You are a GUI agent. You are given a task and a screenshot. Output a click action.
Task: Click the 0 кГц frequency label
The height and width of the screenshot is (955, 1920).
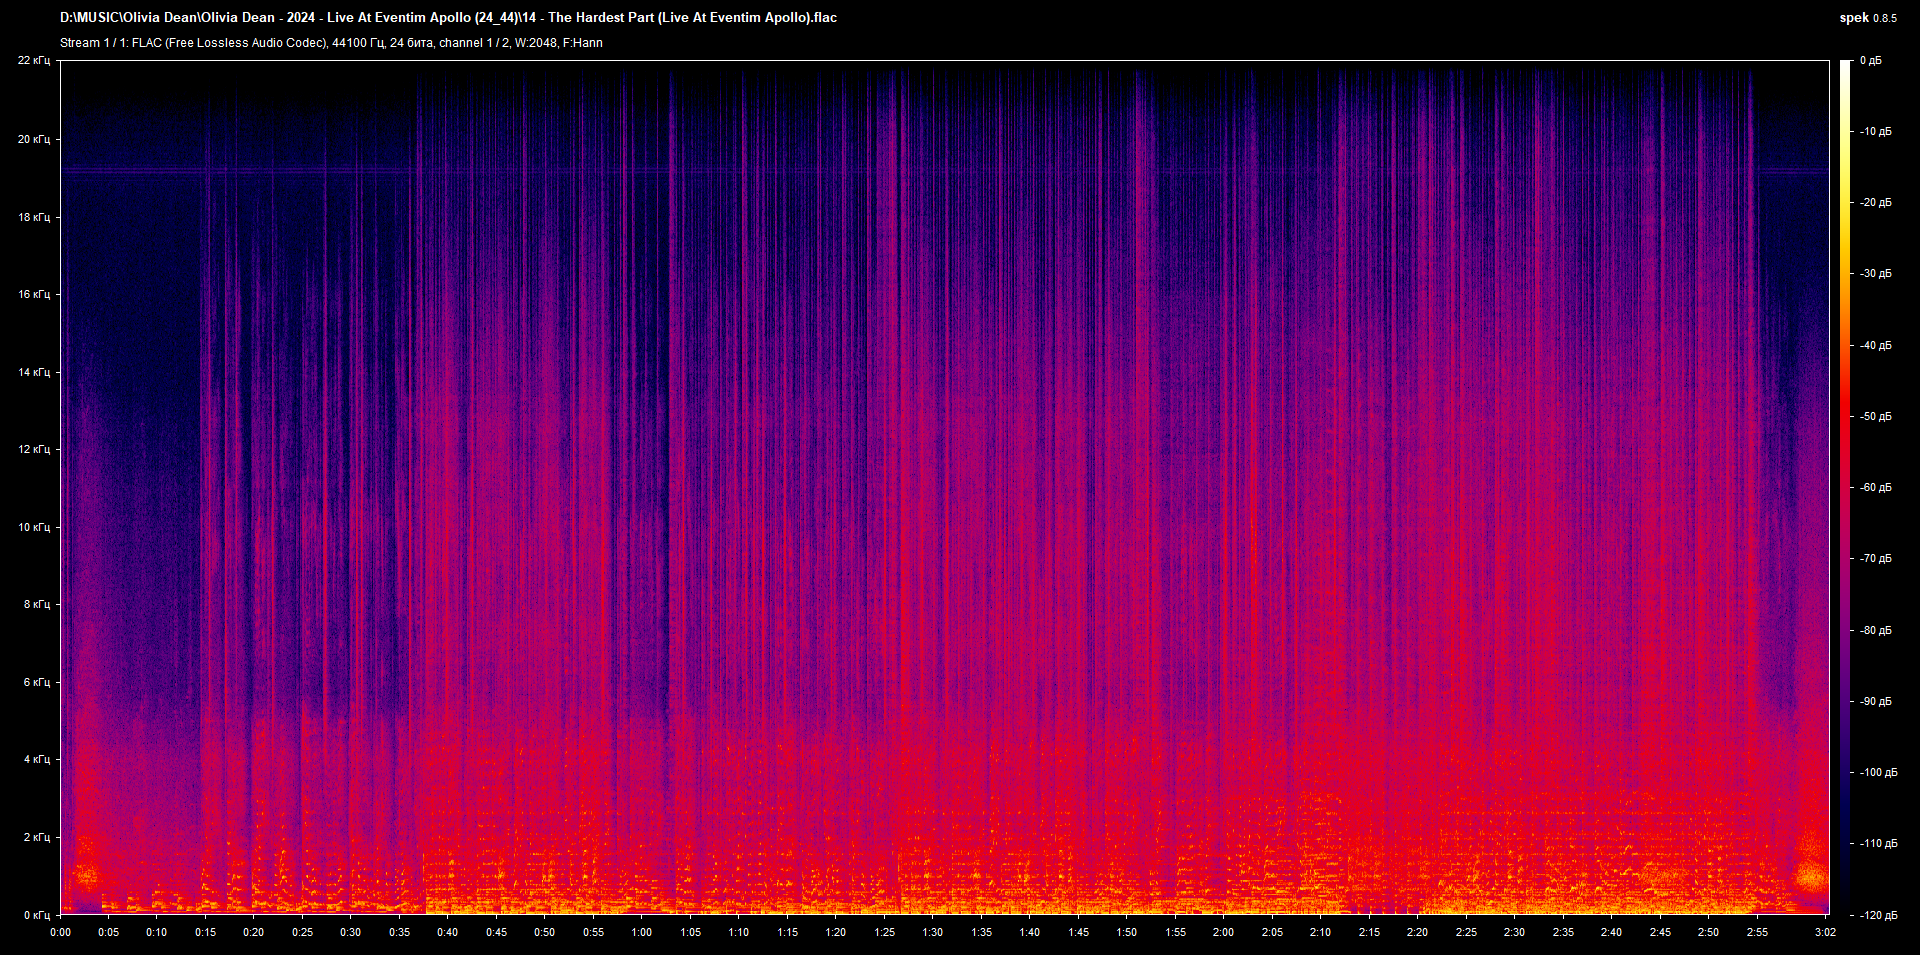pos(37,915)
